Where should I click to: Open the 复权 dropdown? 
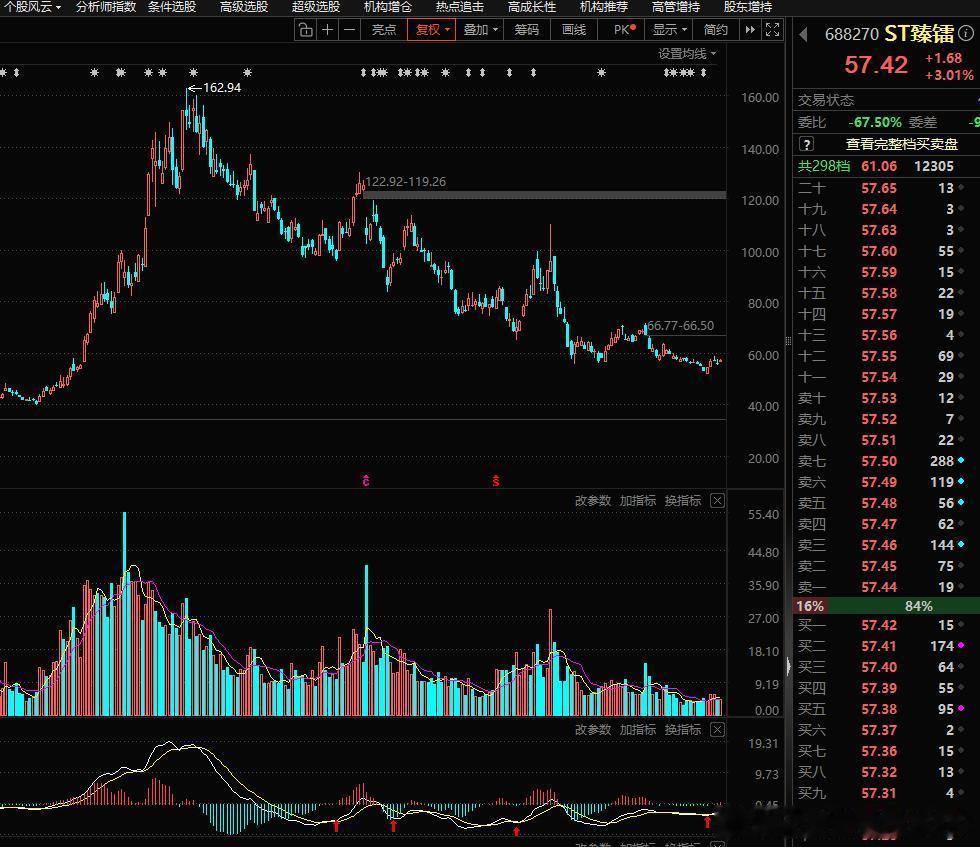click(431, 29)
